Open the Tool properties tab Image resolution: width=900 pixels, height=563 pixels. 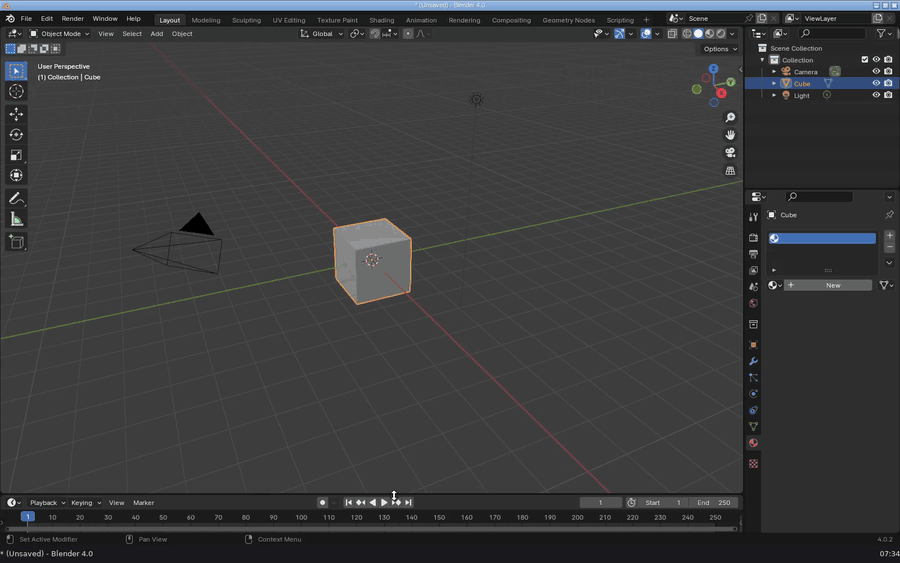(x=754, y=217)
